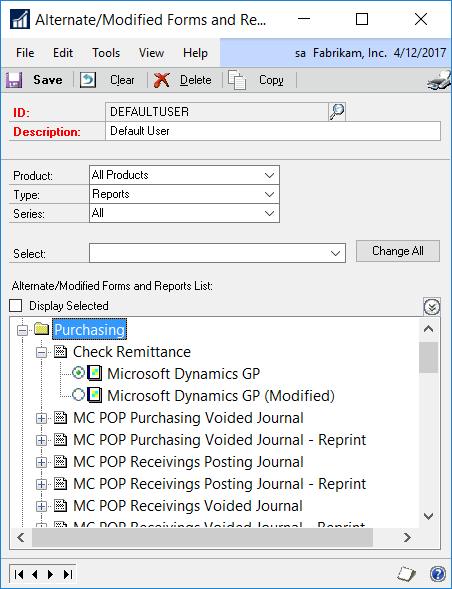The height and width of the screenshot is (589, 452).
Task: Click the Delete button label
Action: coord(195,80)
